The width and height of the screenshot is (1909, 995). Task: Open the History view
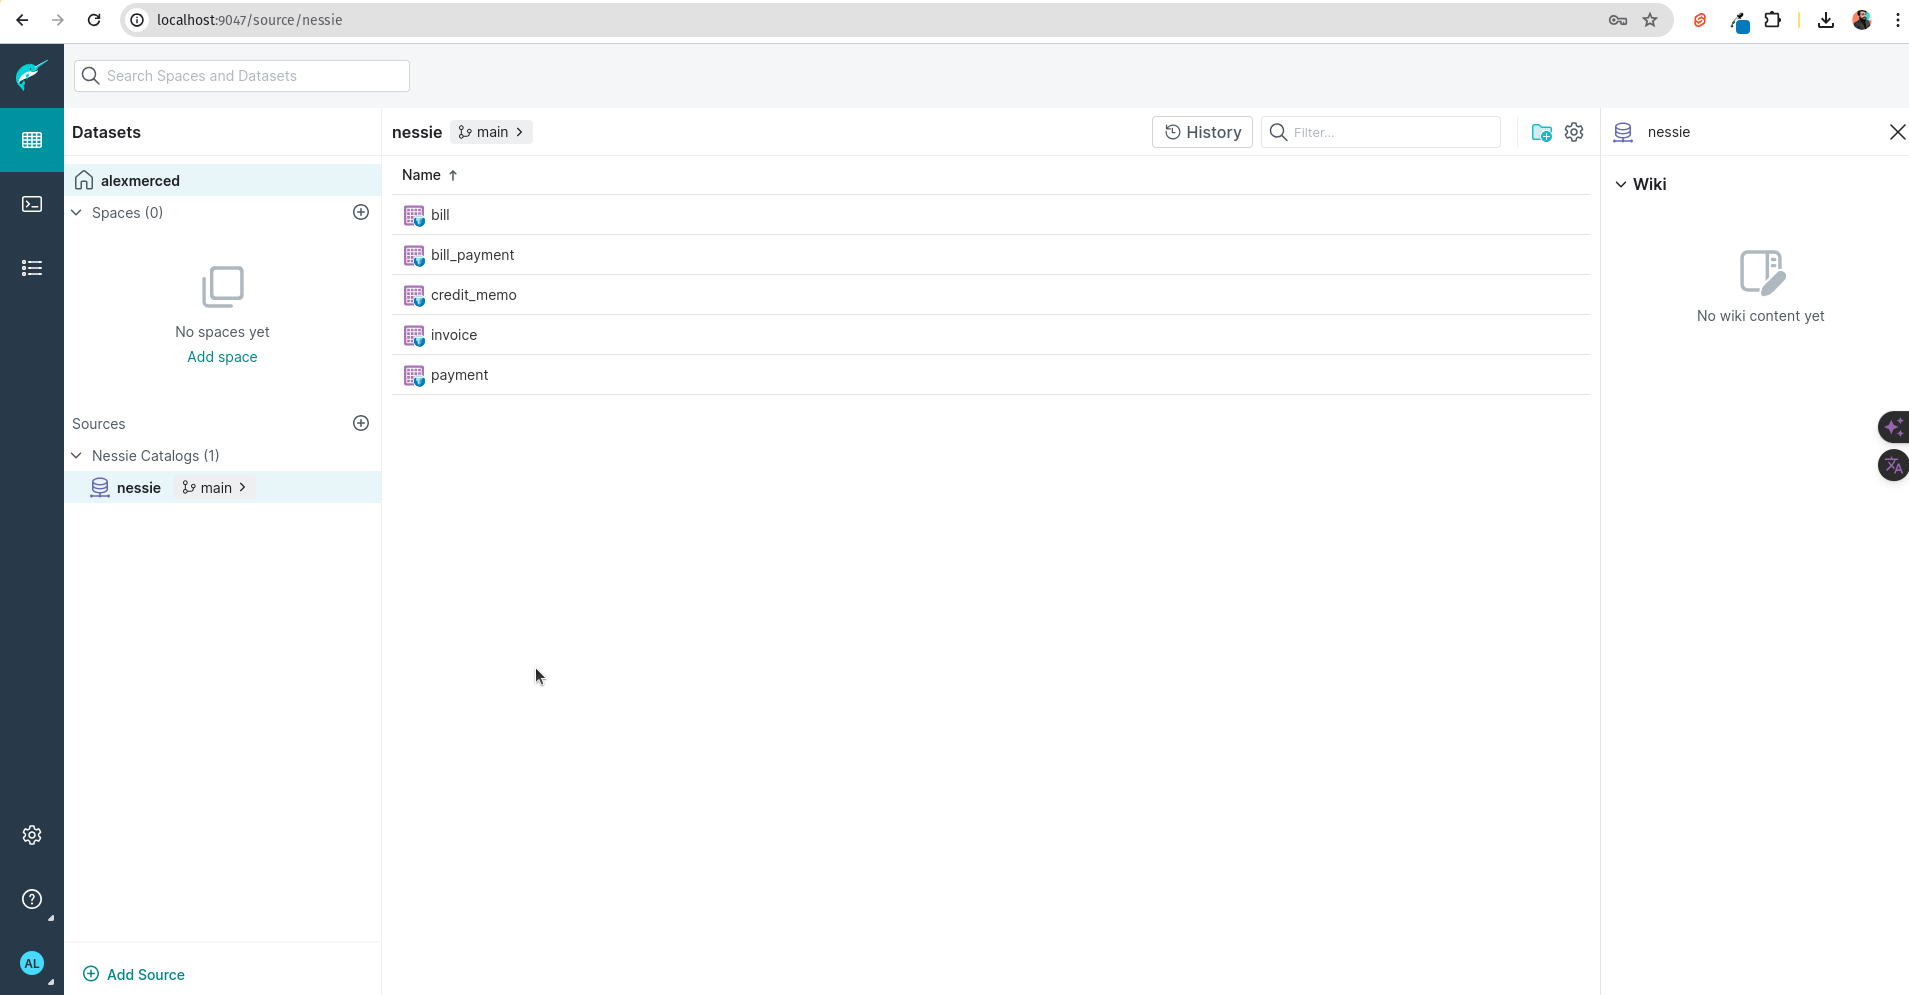pyautogui.click(x=1202, y=131)
